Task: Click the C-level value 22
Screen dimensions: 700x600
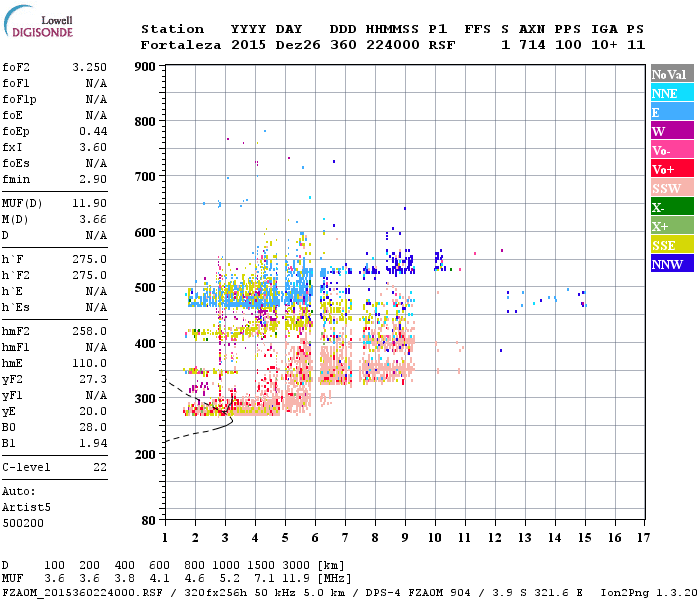Action: 100,468
